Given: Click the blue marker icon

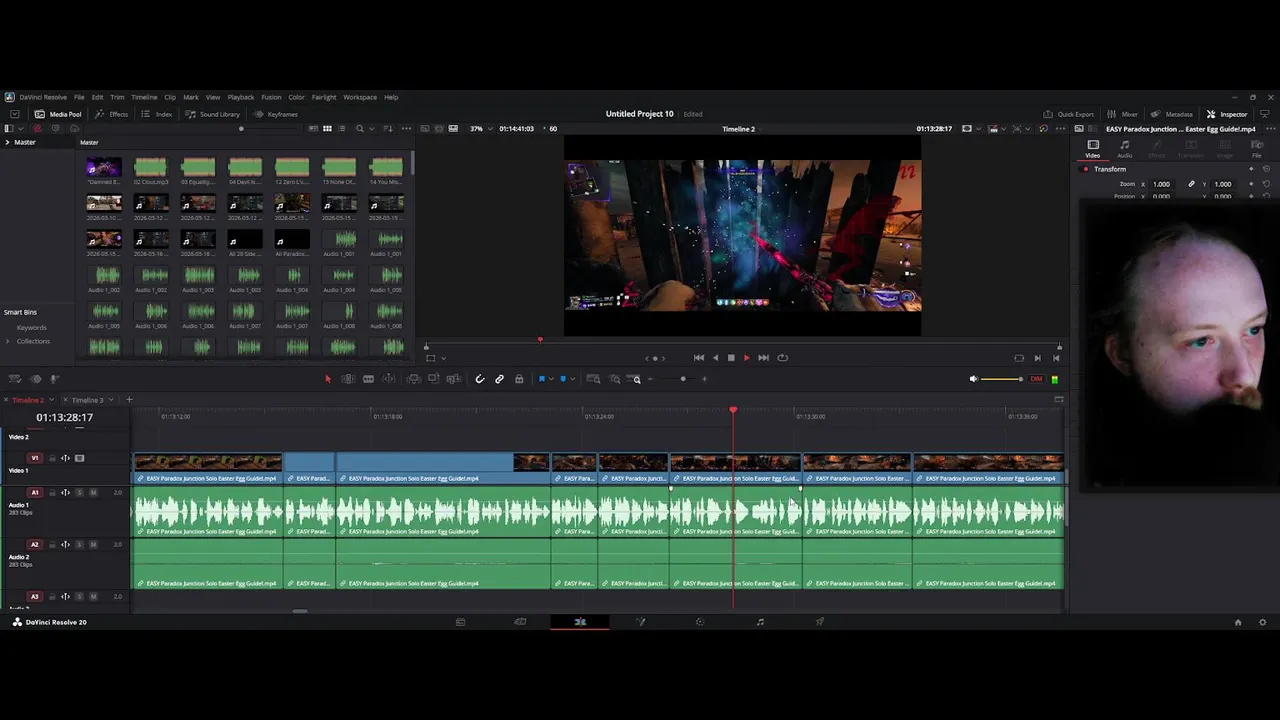Looking at the screenshot, I should pyautogui.click(x=563, y=379).
